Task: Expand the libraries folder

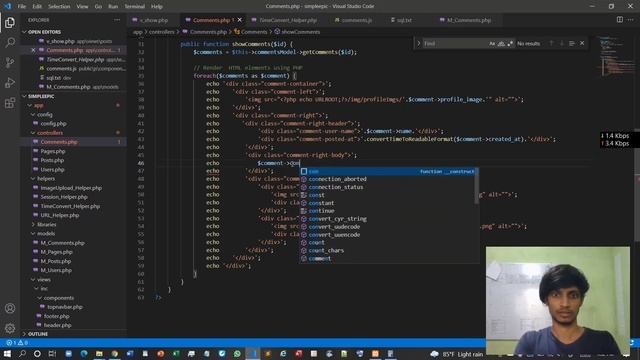Action: (x=73, y=224)
